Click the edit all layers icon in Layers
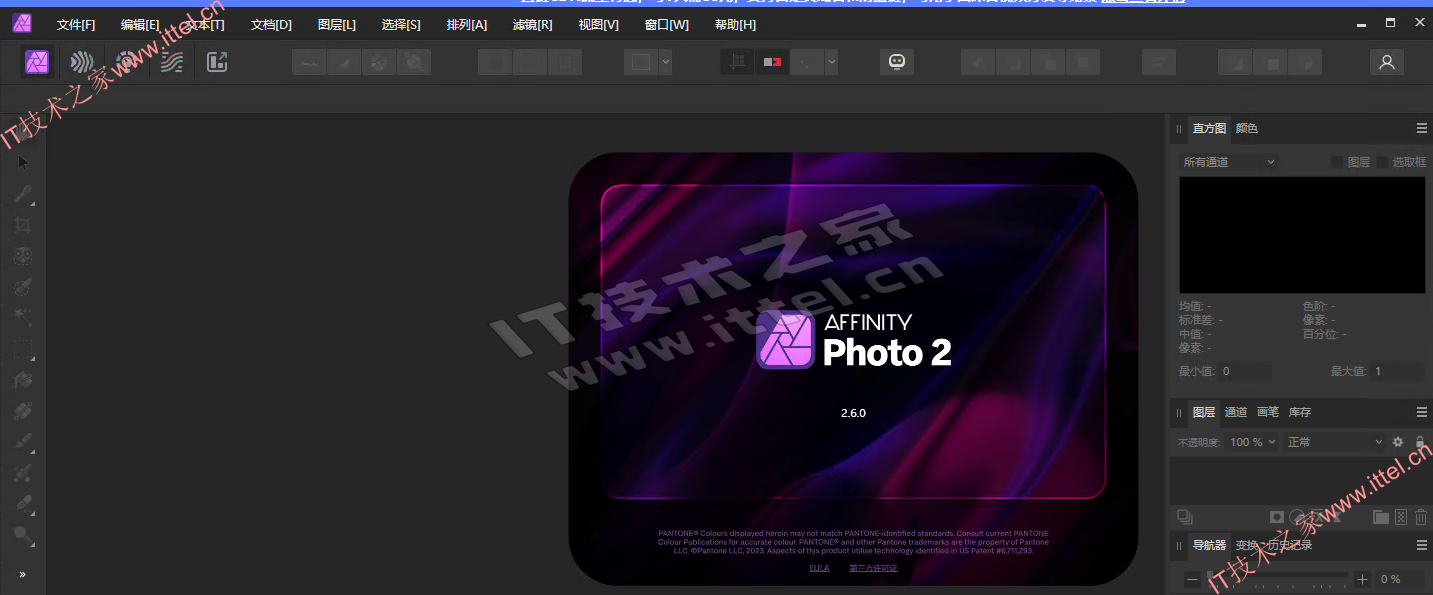 tap(1185, 517)
